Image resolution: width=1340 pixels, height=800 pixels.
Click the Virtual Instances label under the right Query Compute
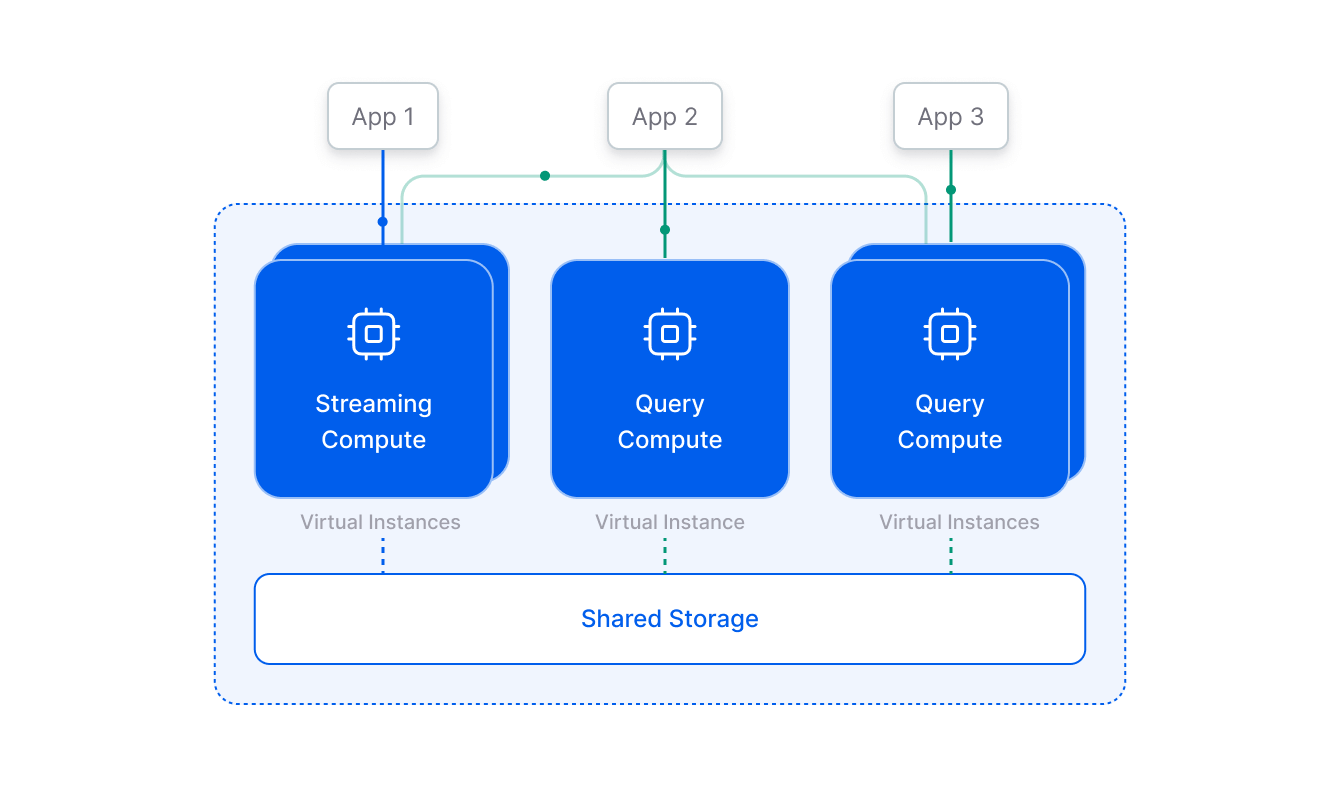click(959, 522)
